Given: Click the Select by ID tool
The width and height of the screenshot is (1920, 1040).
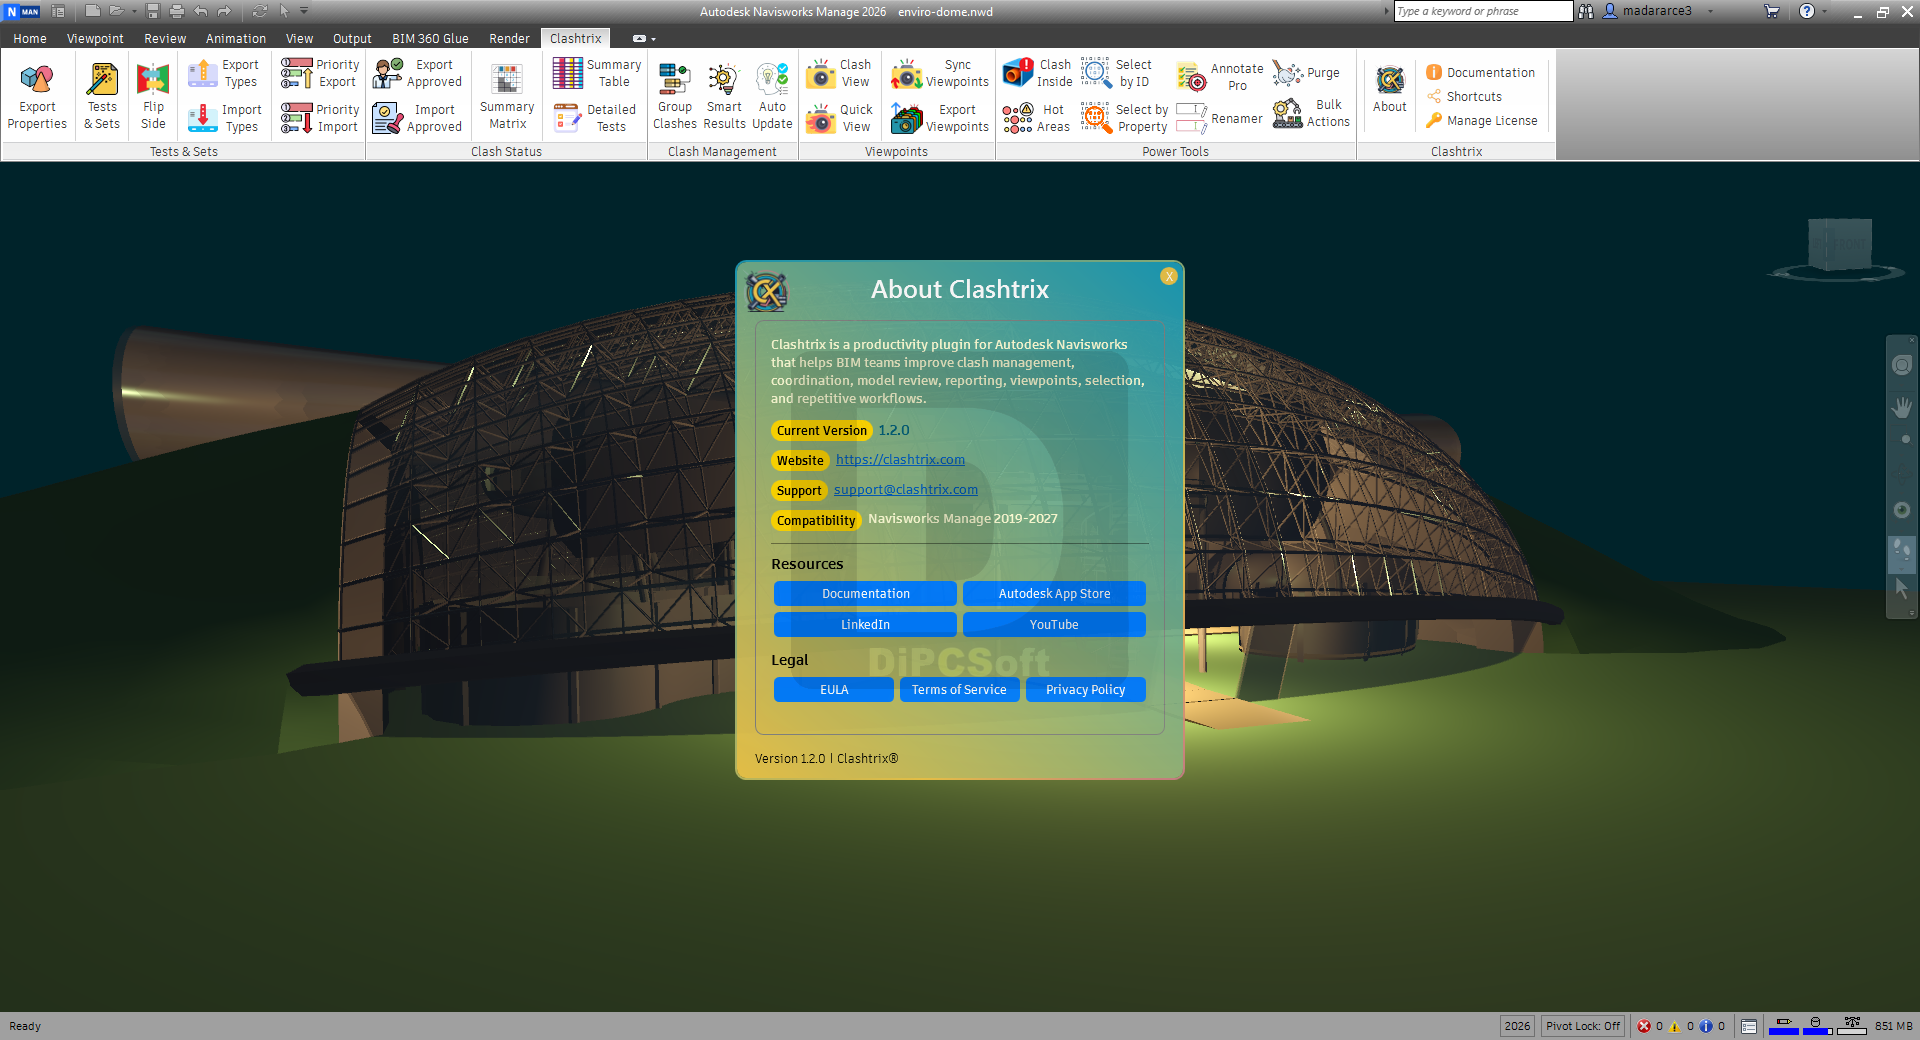Looking at the screenshot, I should point(1117,74).
